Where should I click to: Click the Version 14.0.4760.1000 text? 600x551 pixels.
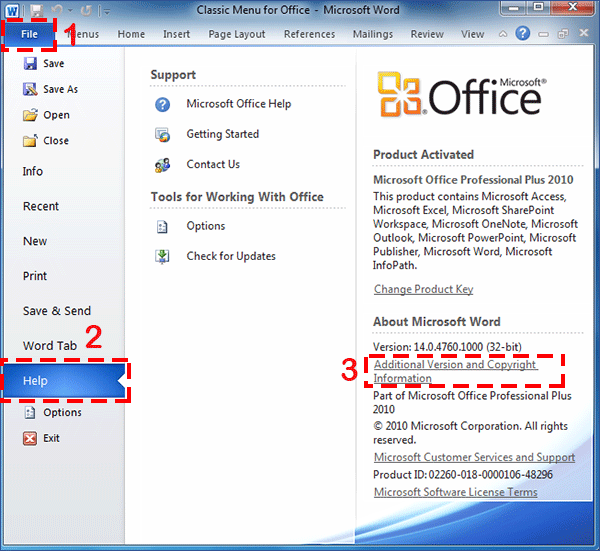coord(447,347)
